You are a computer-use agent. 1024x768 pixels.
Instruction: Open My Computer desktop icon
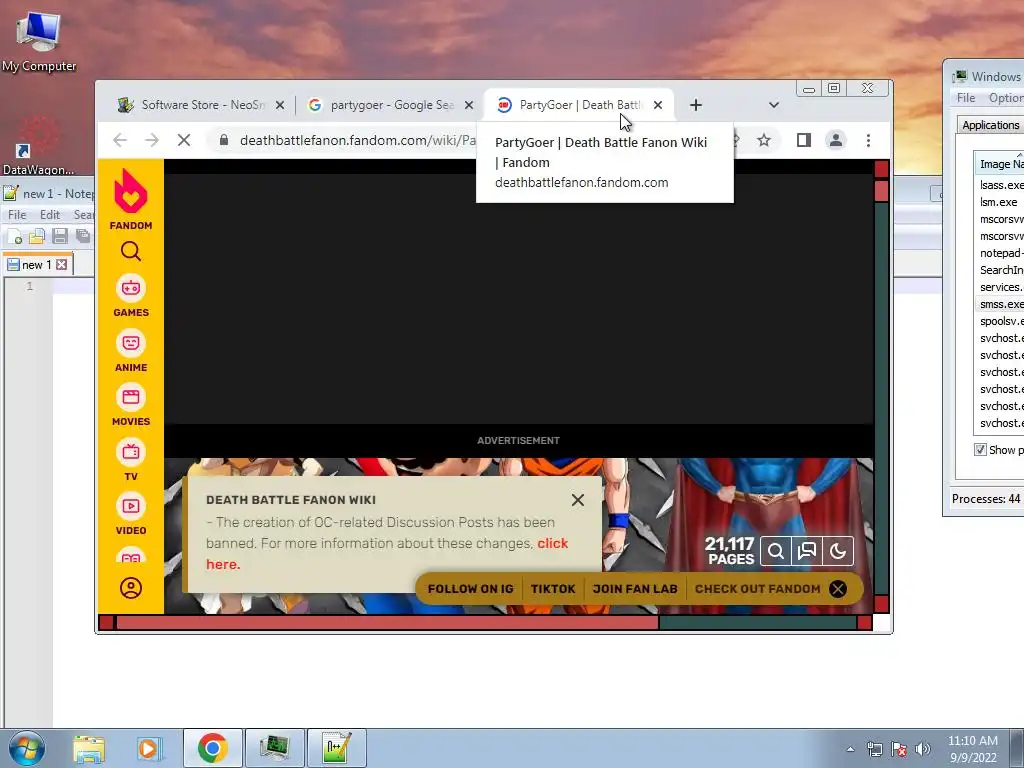39,41
